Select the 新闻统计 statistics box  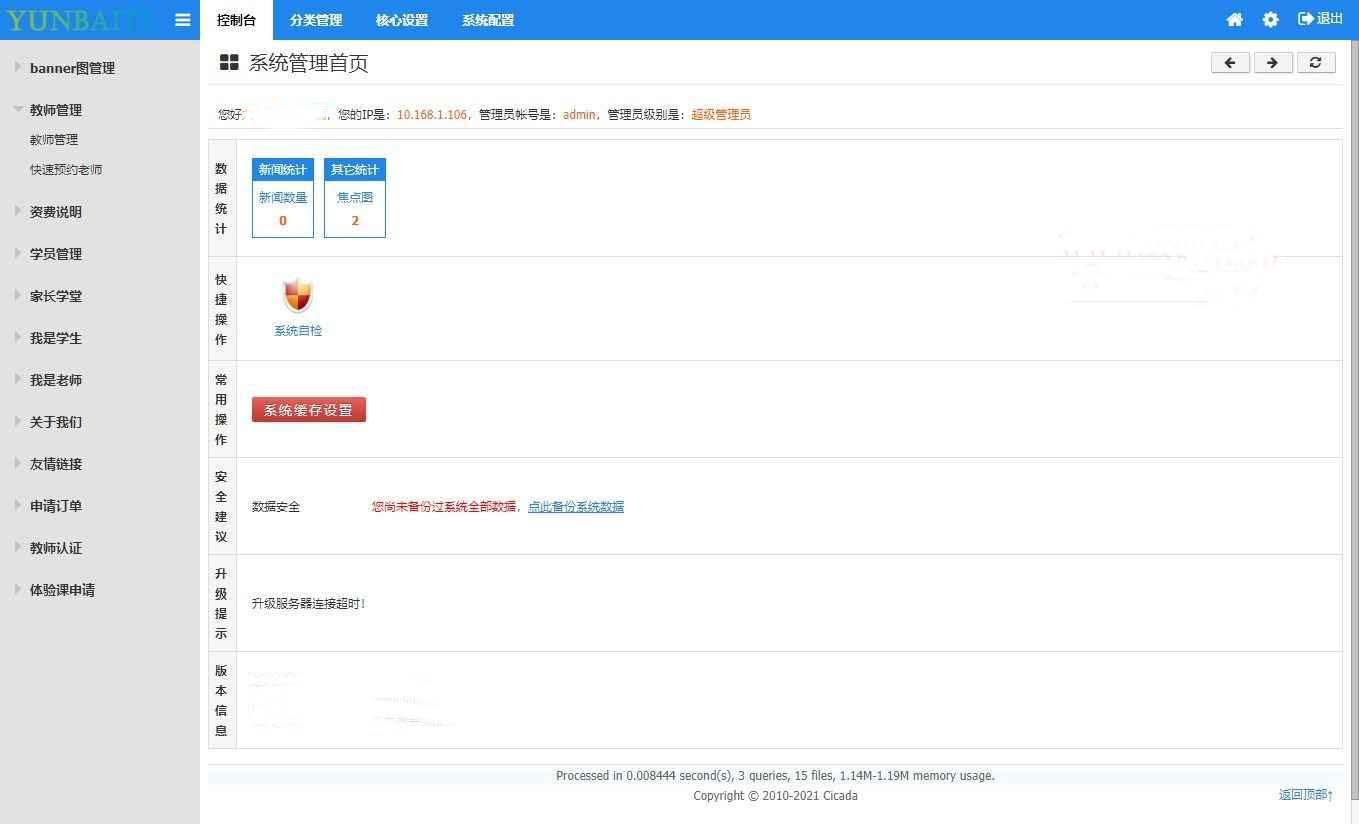283,197
